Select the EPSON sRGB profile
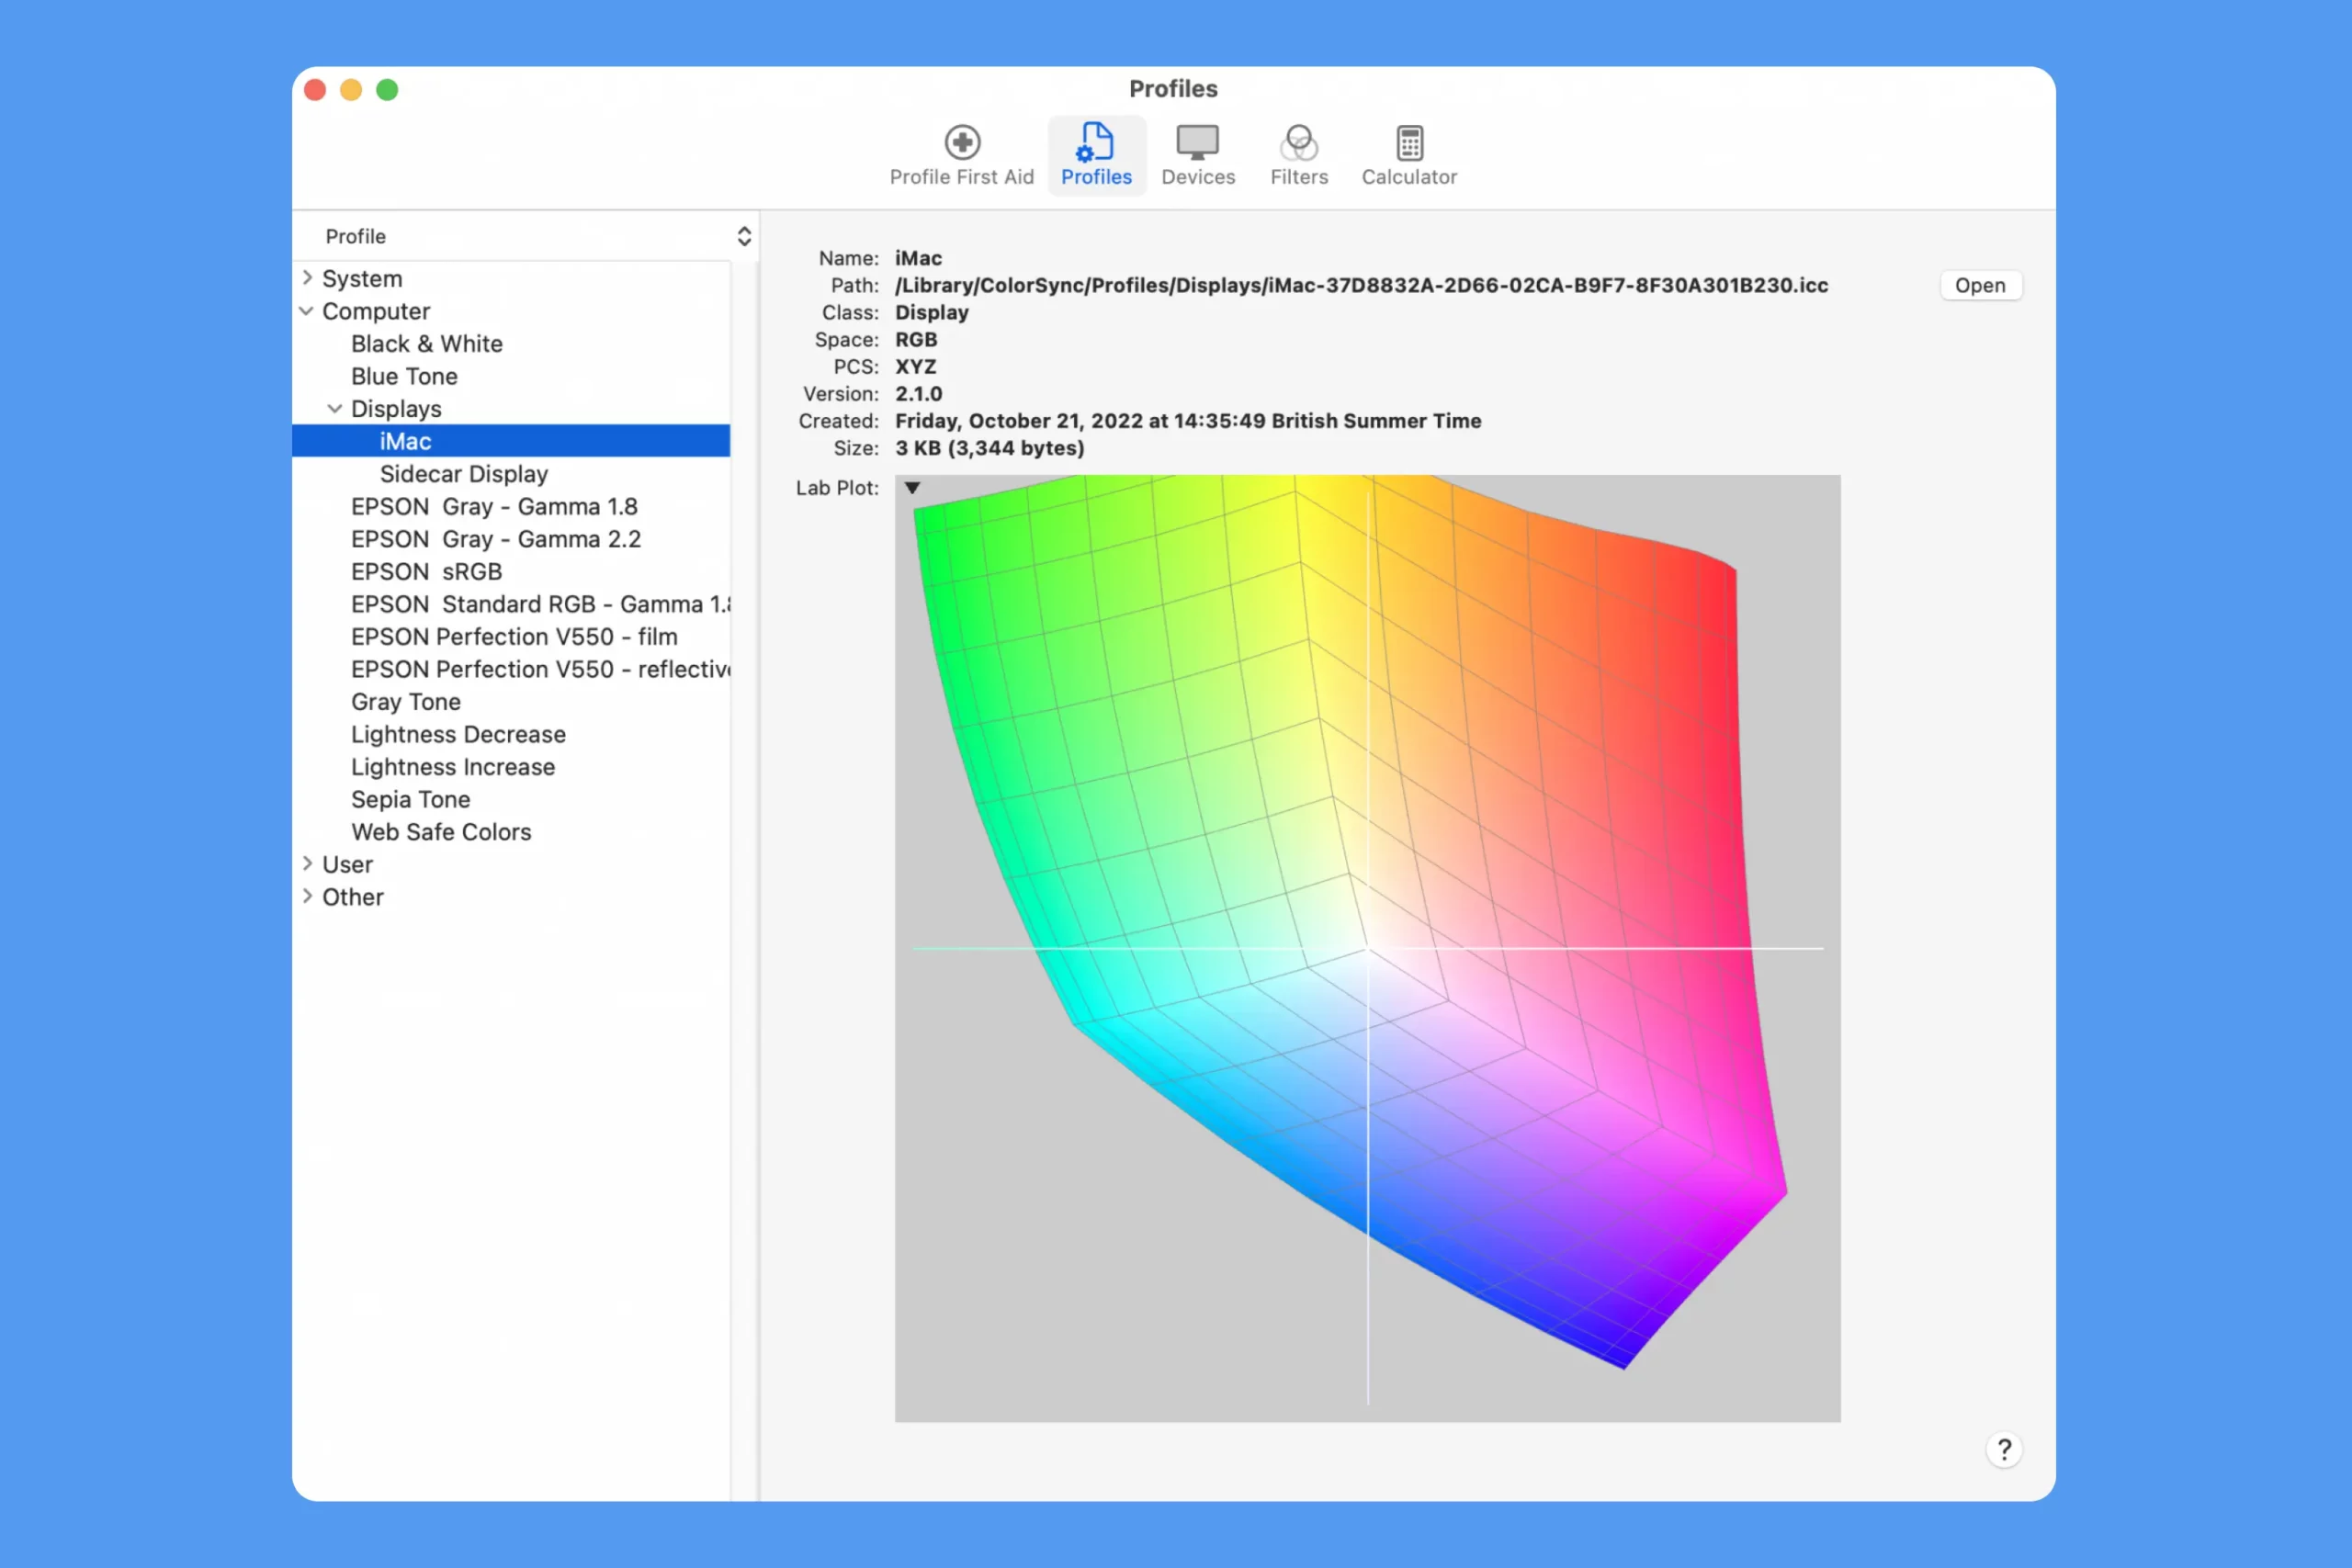 click(426, 572)
